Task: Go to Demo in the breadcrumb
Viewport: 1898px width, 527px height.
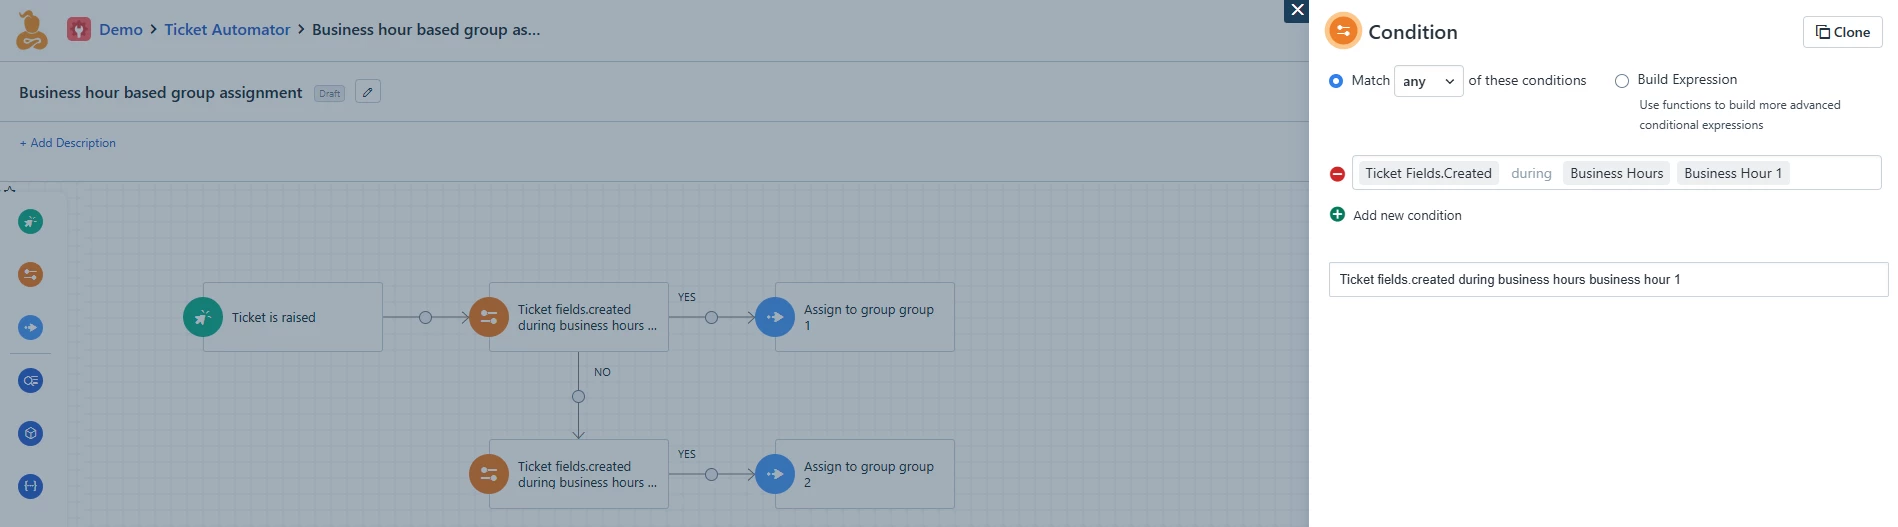Action: click(x=121, y=30)
